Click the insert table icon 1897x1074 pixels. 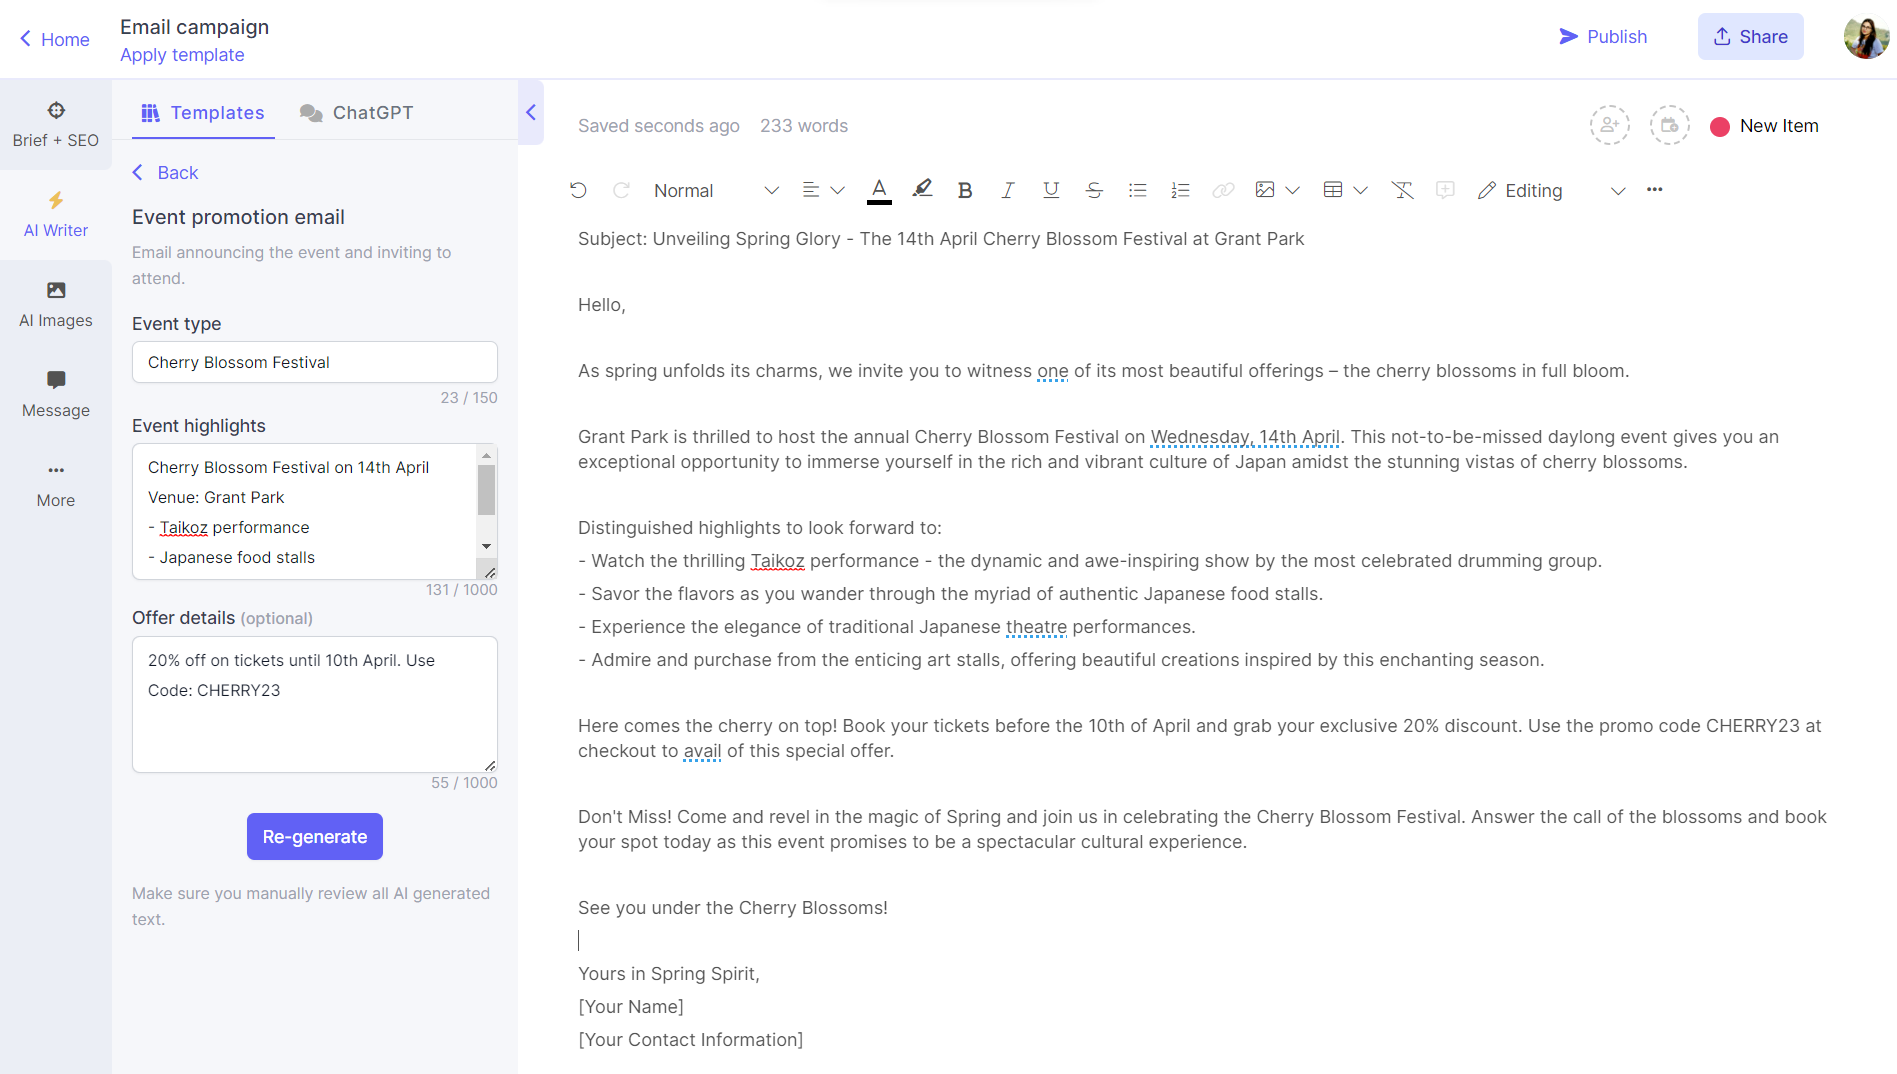[1333, 190]
